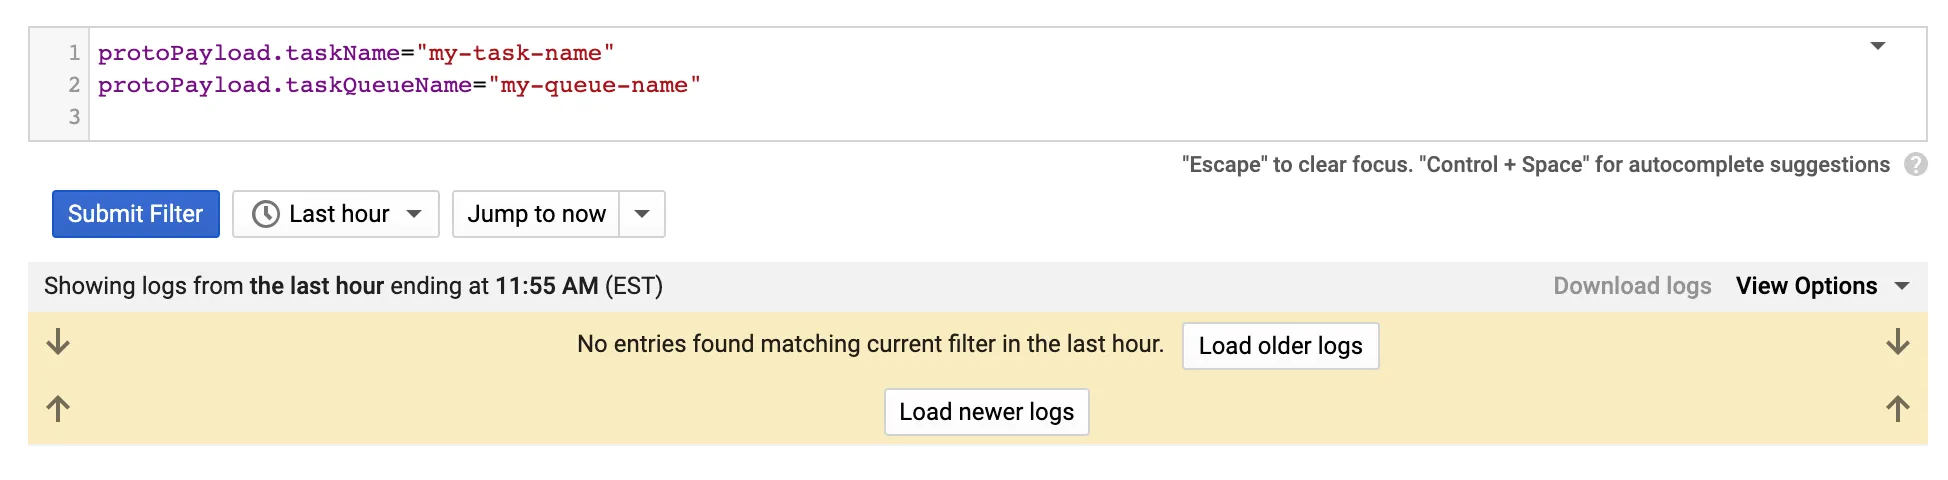Click the left up arrow icon
Screen dimensions: 1948x480
(58, 409)
